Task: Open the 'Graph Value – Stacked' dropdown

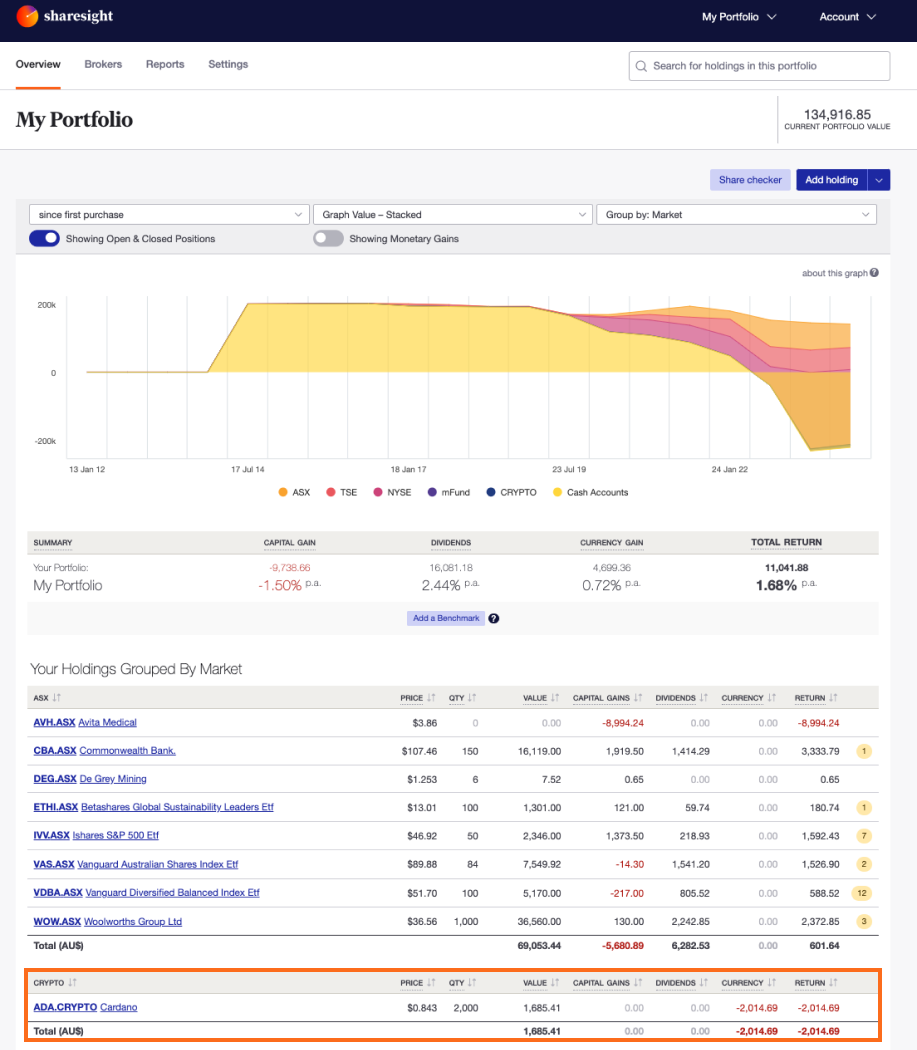Action: [x=453, y=214]
